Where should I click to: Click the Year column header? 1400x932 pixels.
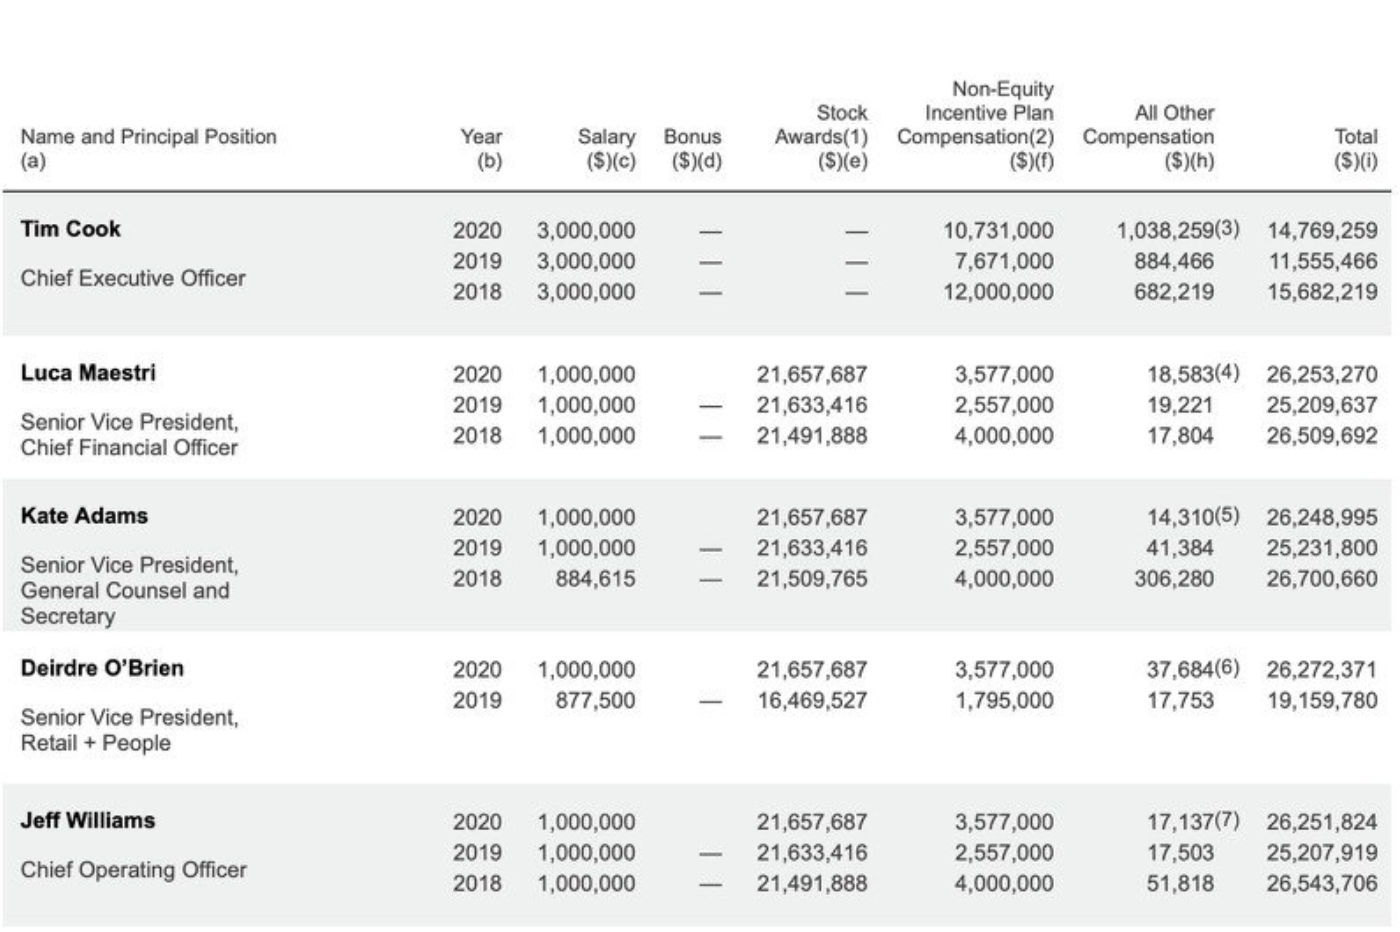point(481,148)
